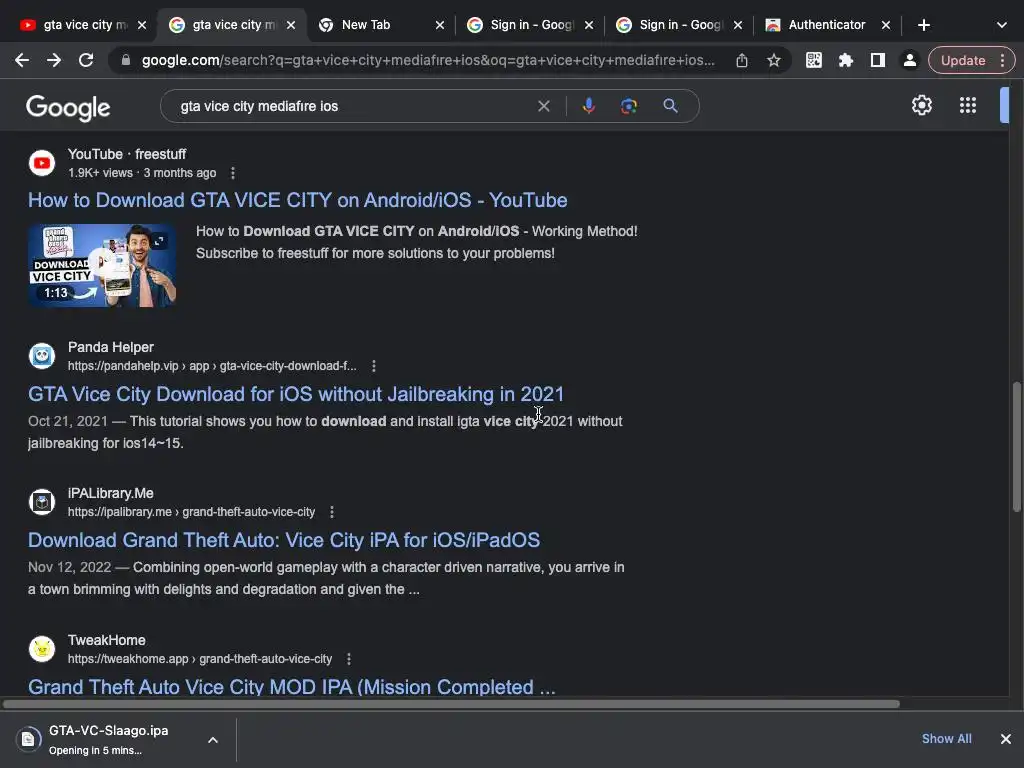
Task: Click the Update button in Chrome toolbar
Action: (963, 60)
